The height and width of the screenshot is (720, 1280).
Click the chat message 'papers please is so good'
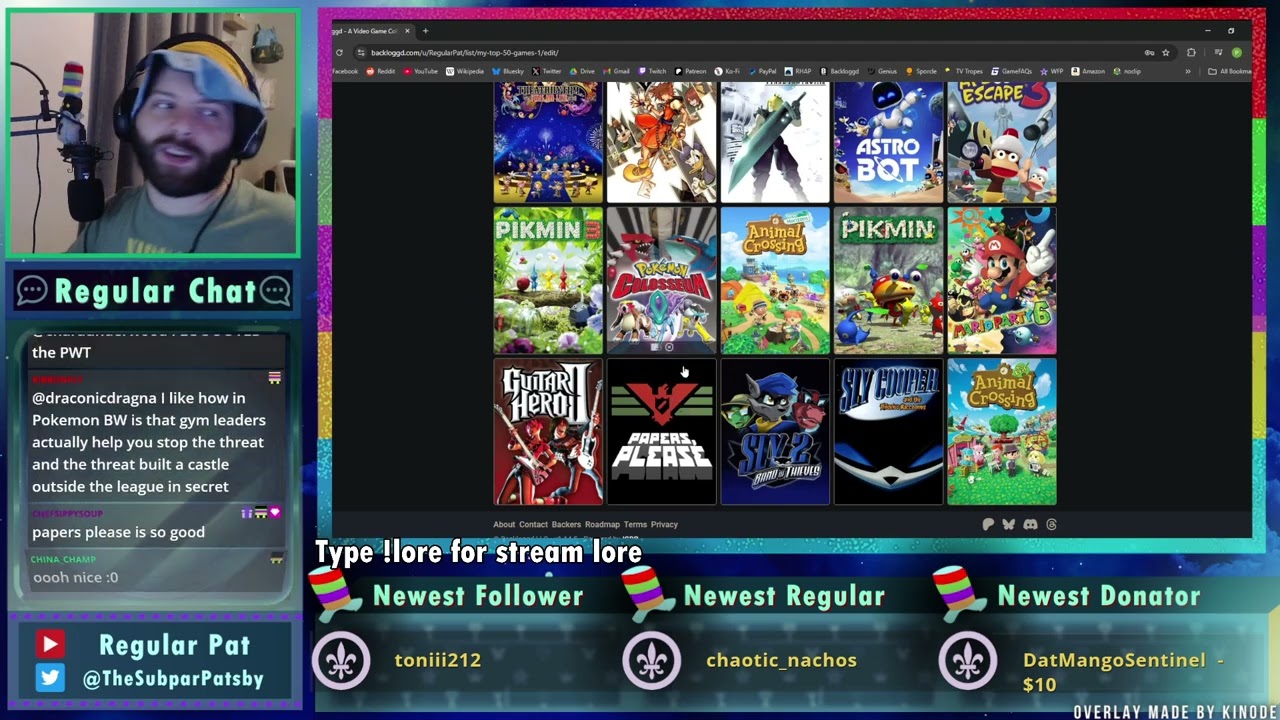(118, 532)
